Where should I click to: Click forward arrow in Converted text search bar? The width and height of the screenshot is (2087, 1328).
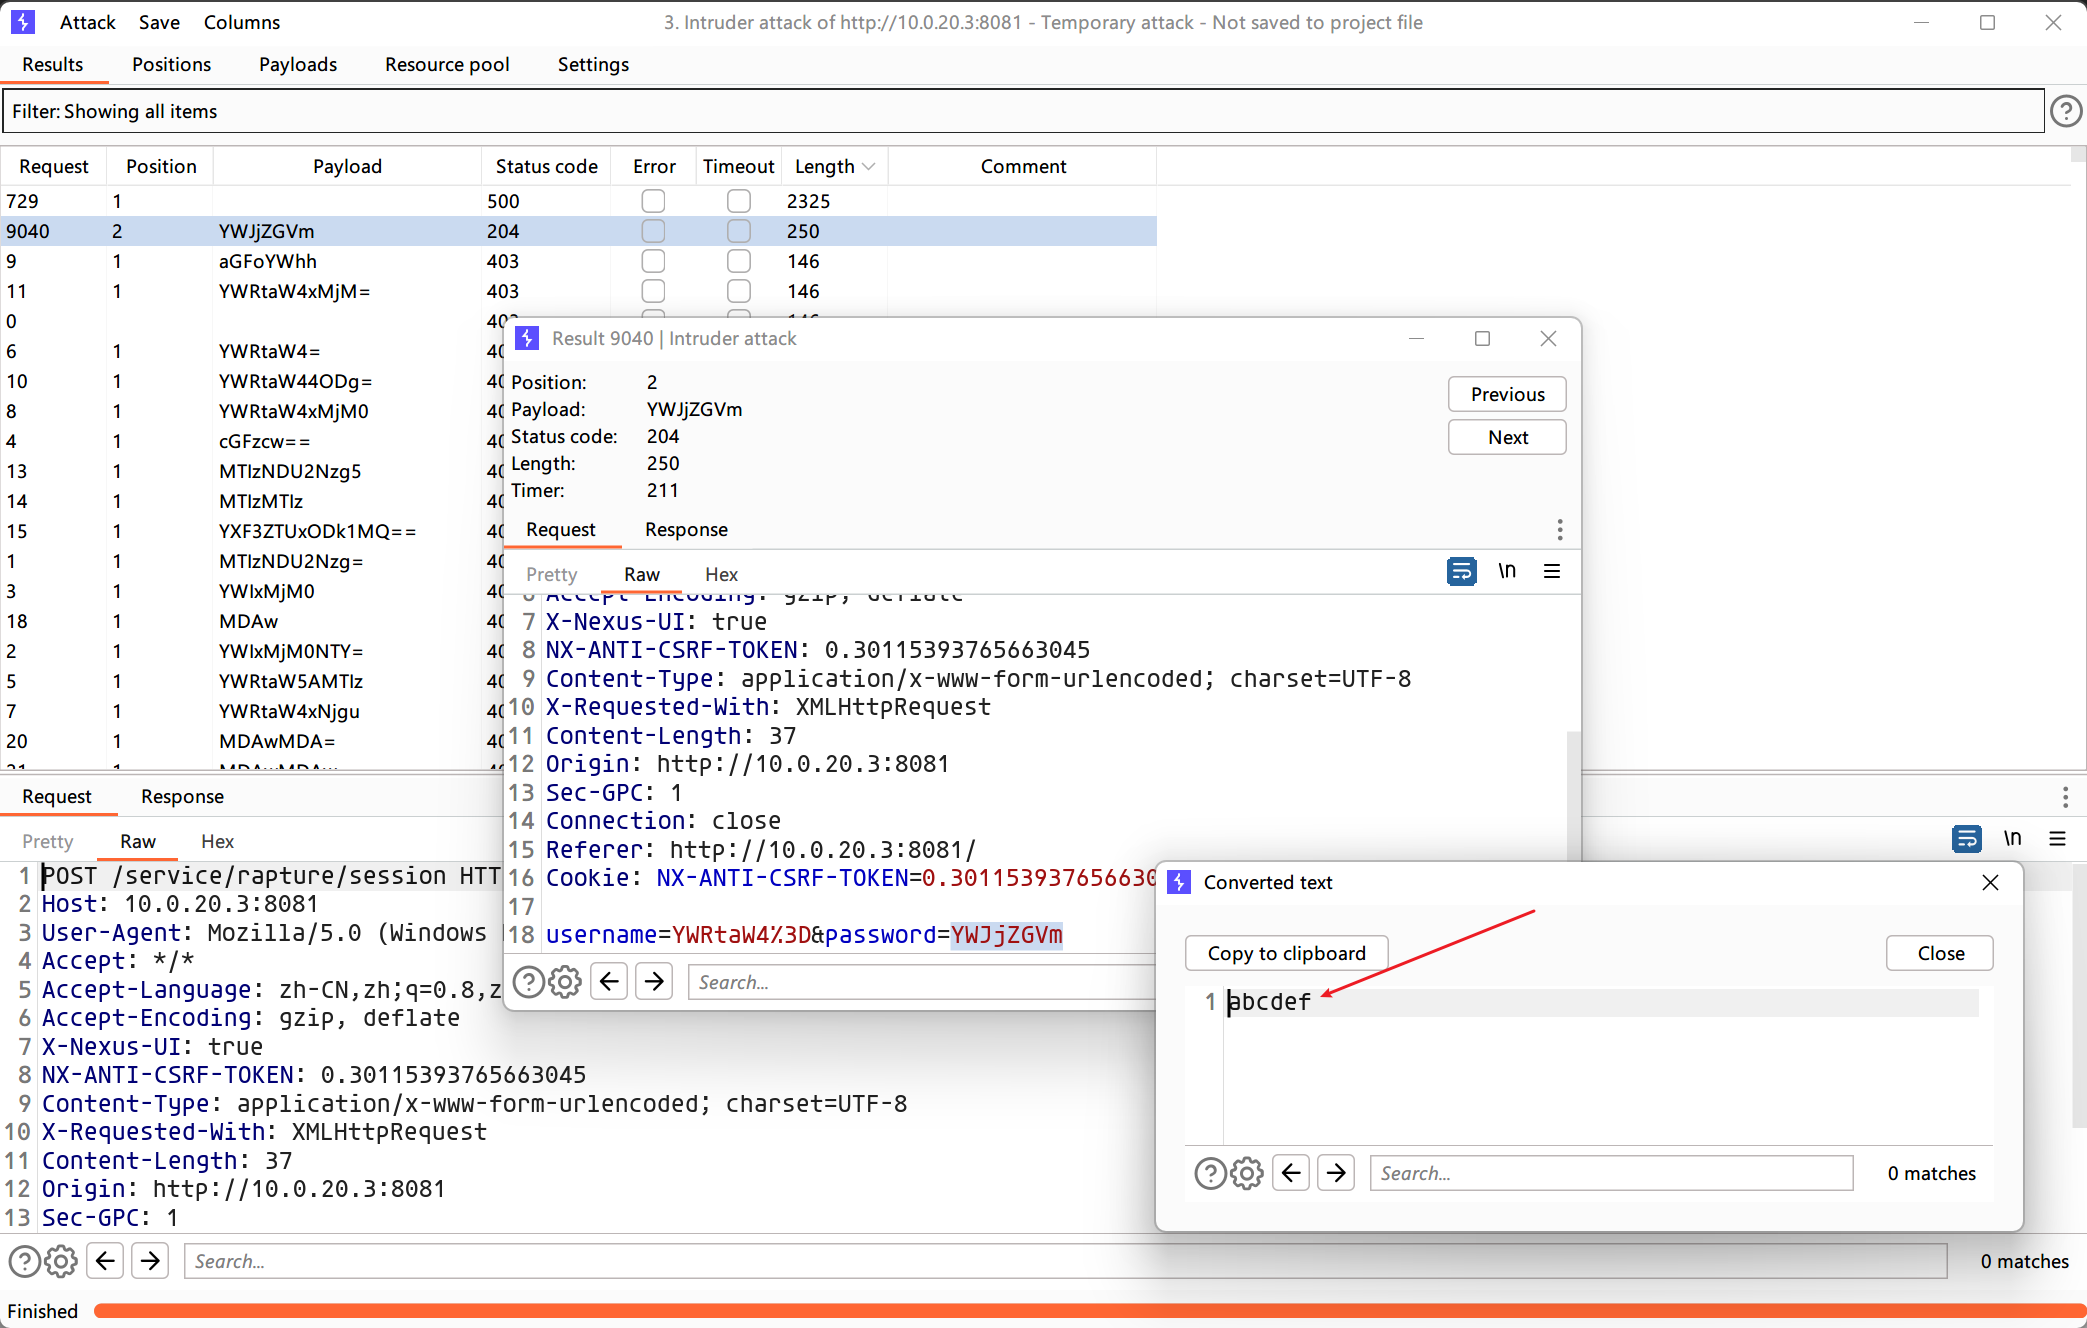(x=1336, y=1172)
